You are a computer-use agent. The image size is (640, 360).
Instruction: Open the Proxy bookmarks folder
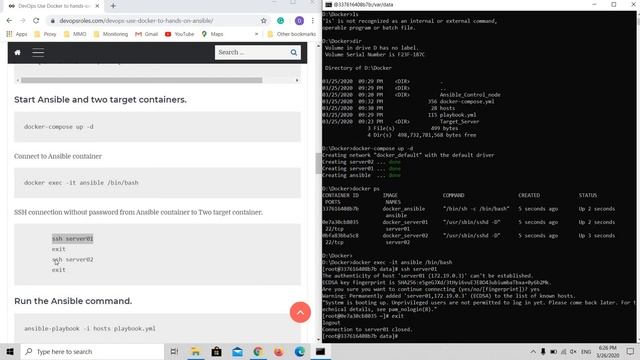pyautogui.click(x=45, y=34)
